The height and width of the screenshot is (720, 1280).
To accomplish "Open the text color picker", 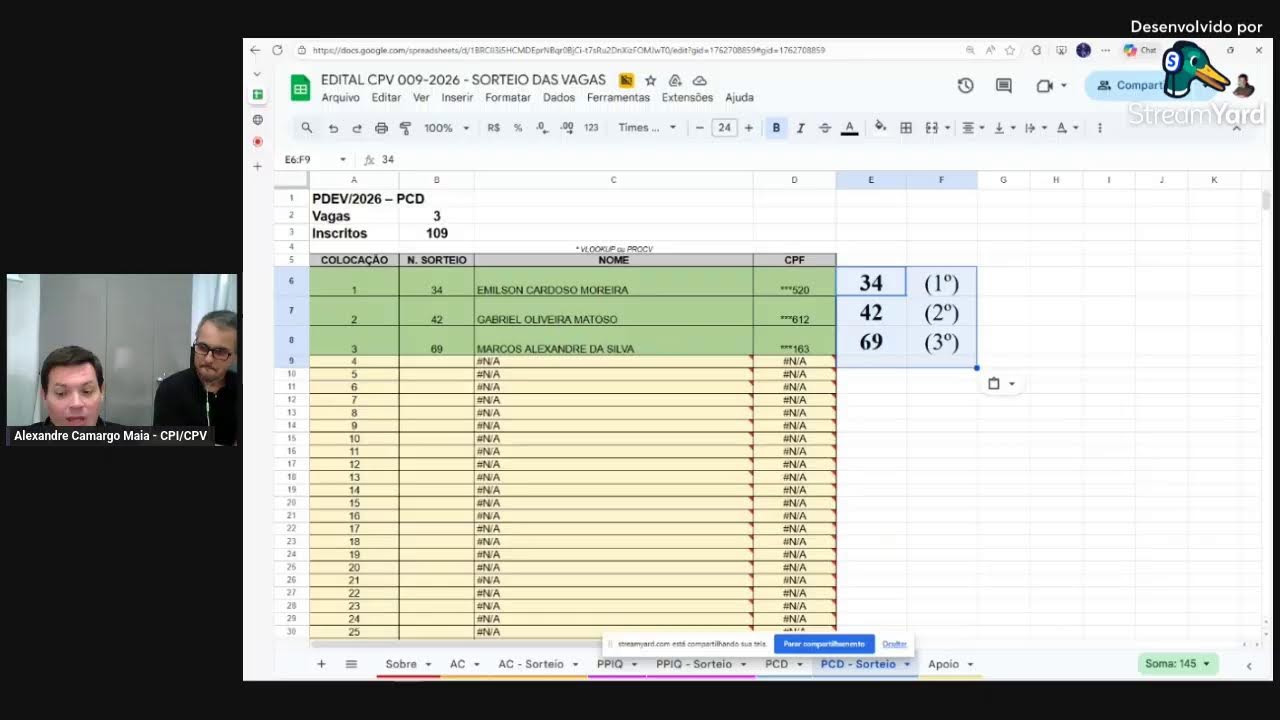I will [849, 128].
